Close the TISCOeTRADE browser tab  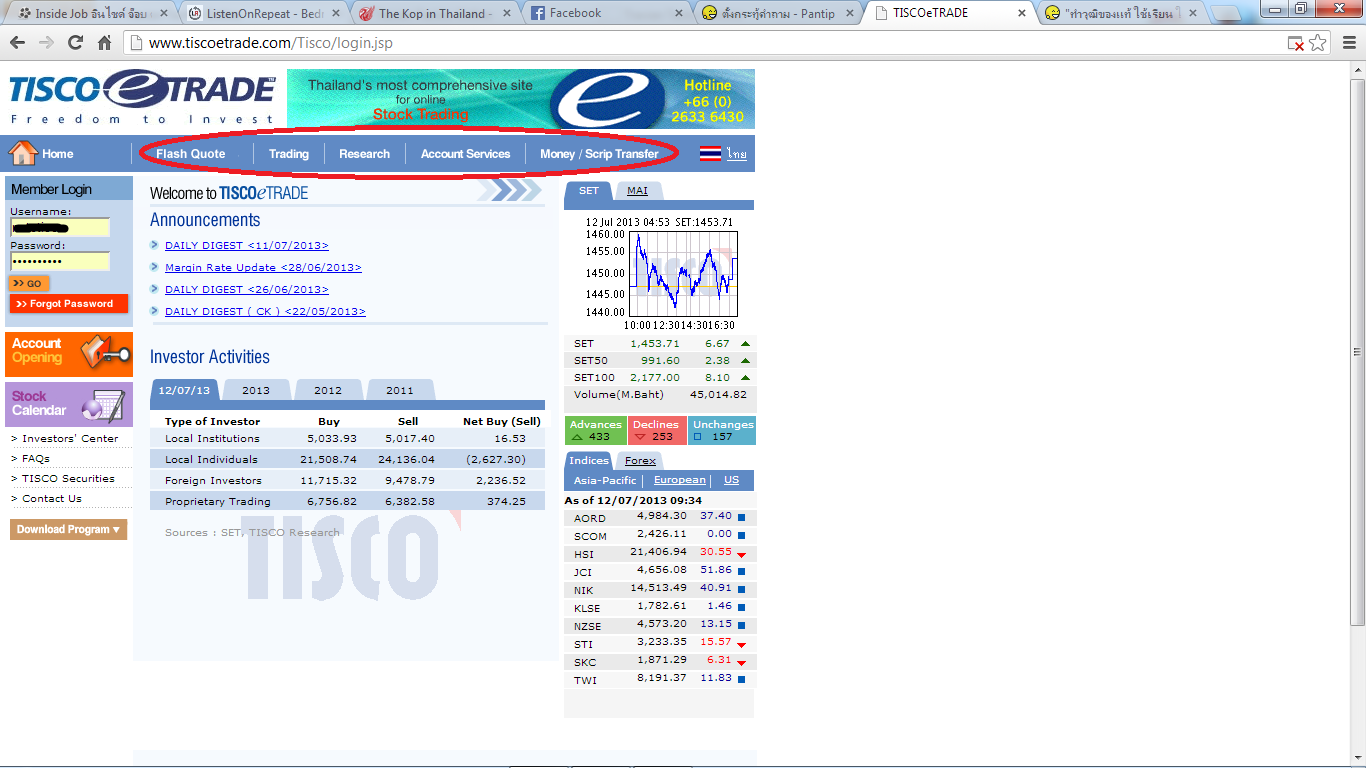tap(1022, 13)
